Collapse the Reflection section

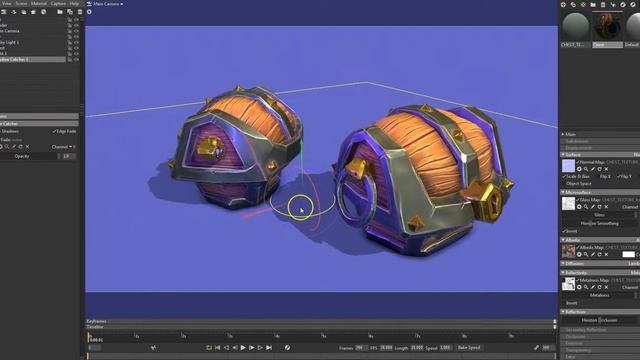click(563, 311)
